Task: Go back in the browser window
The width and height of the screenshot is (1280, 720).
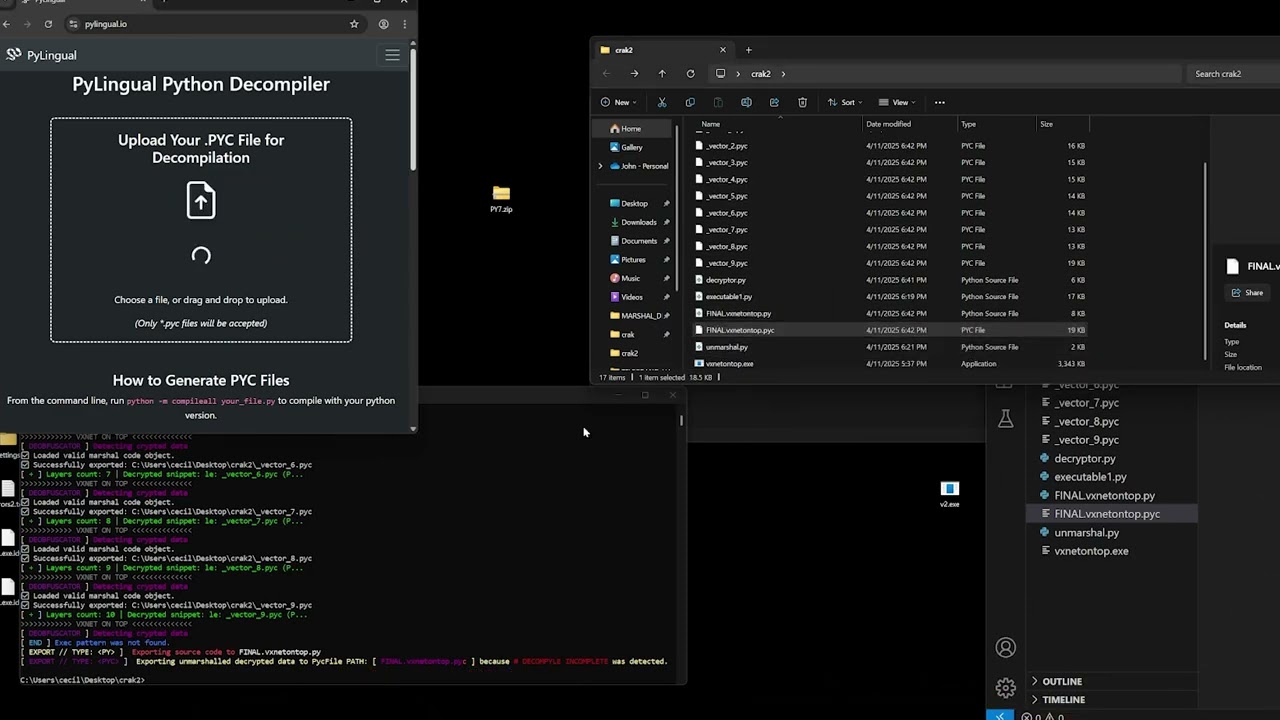Action: coord(6,24)
